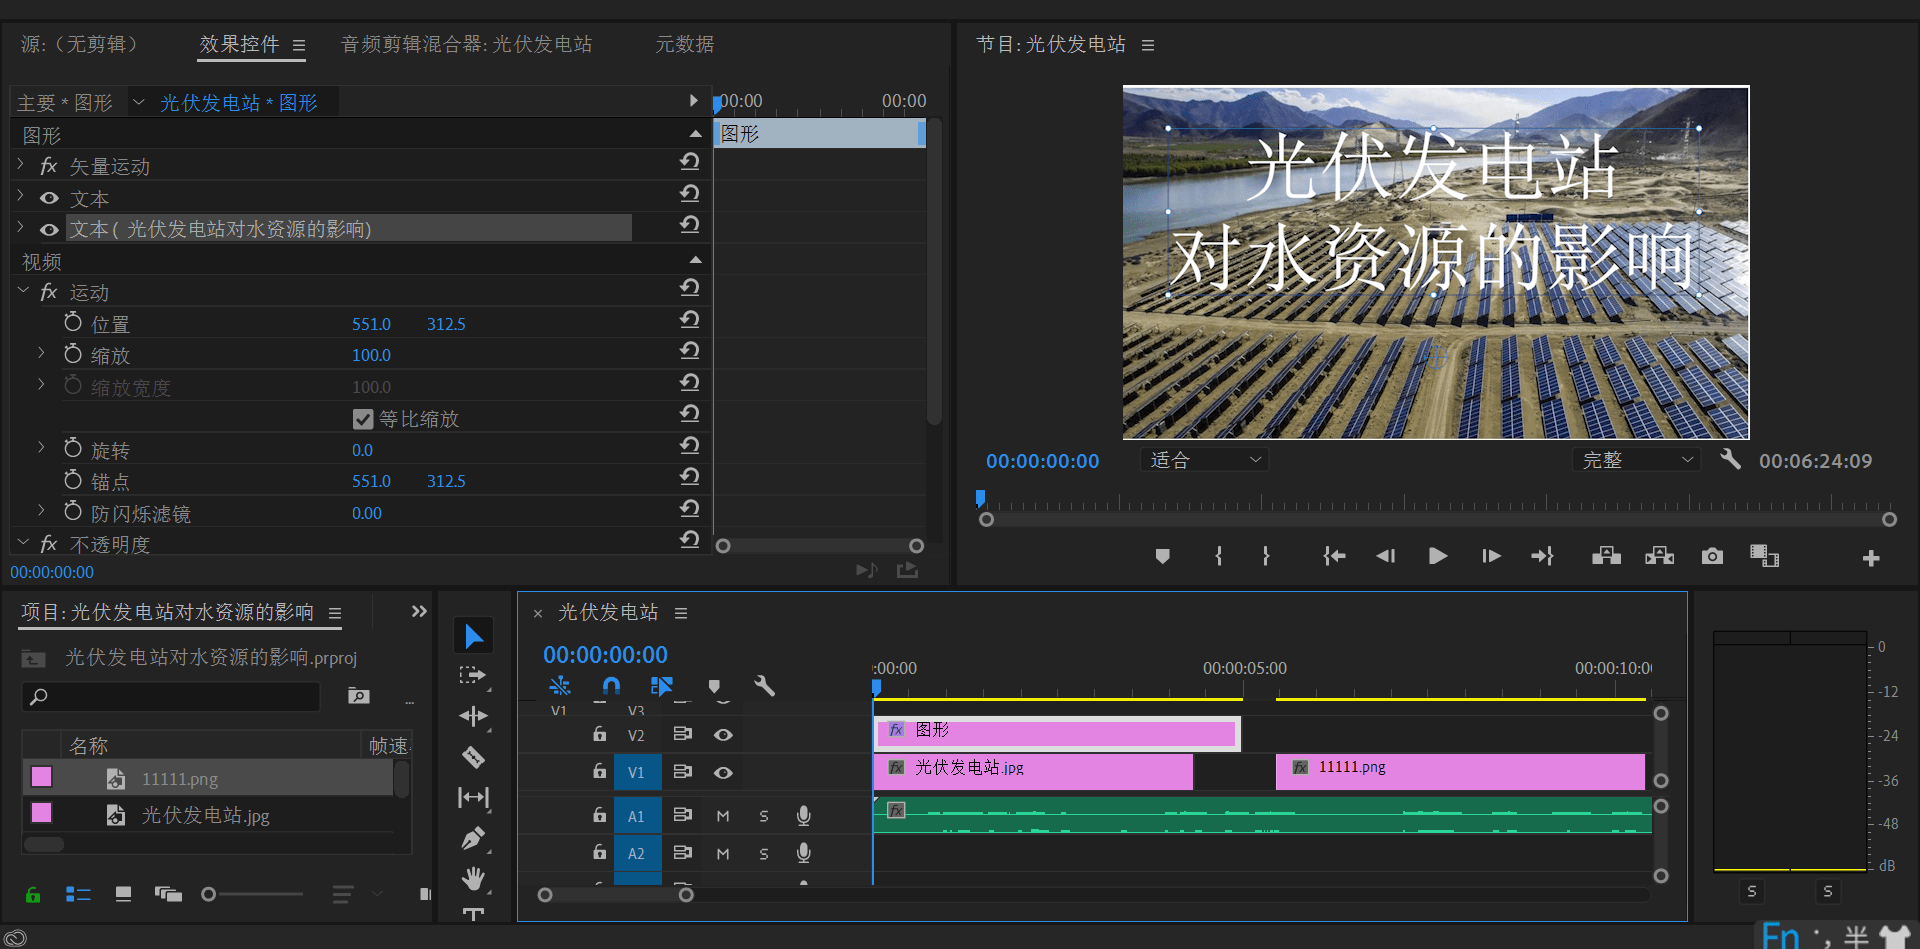Select the Razor tool

(473, 757)
